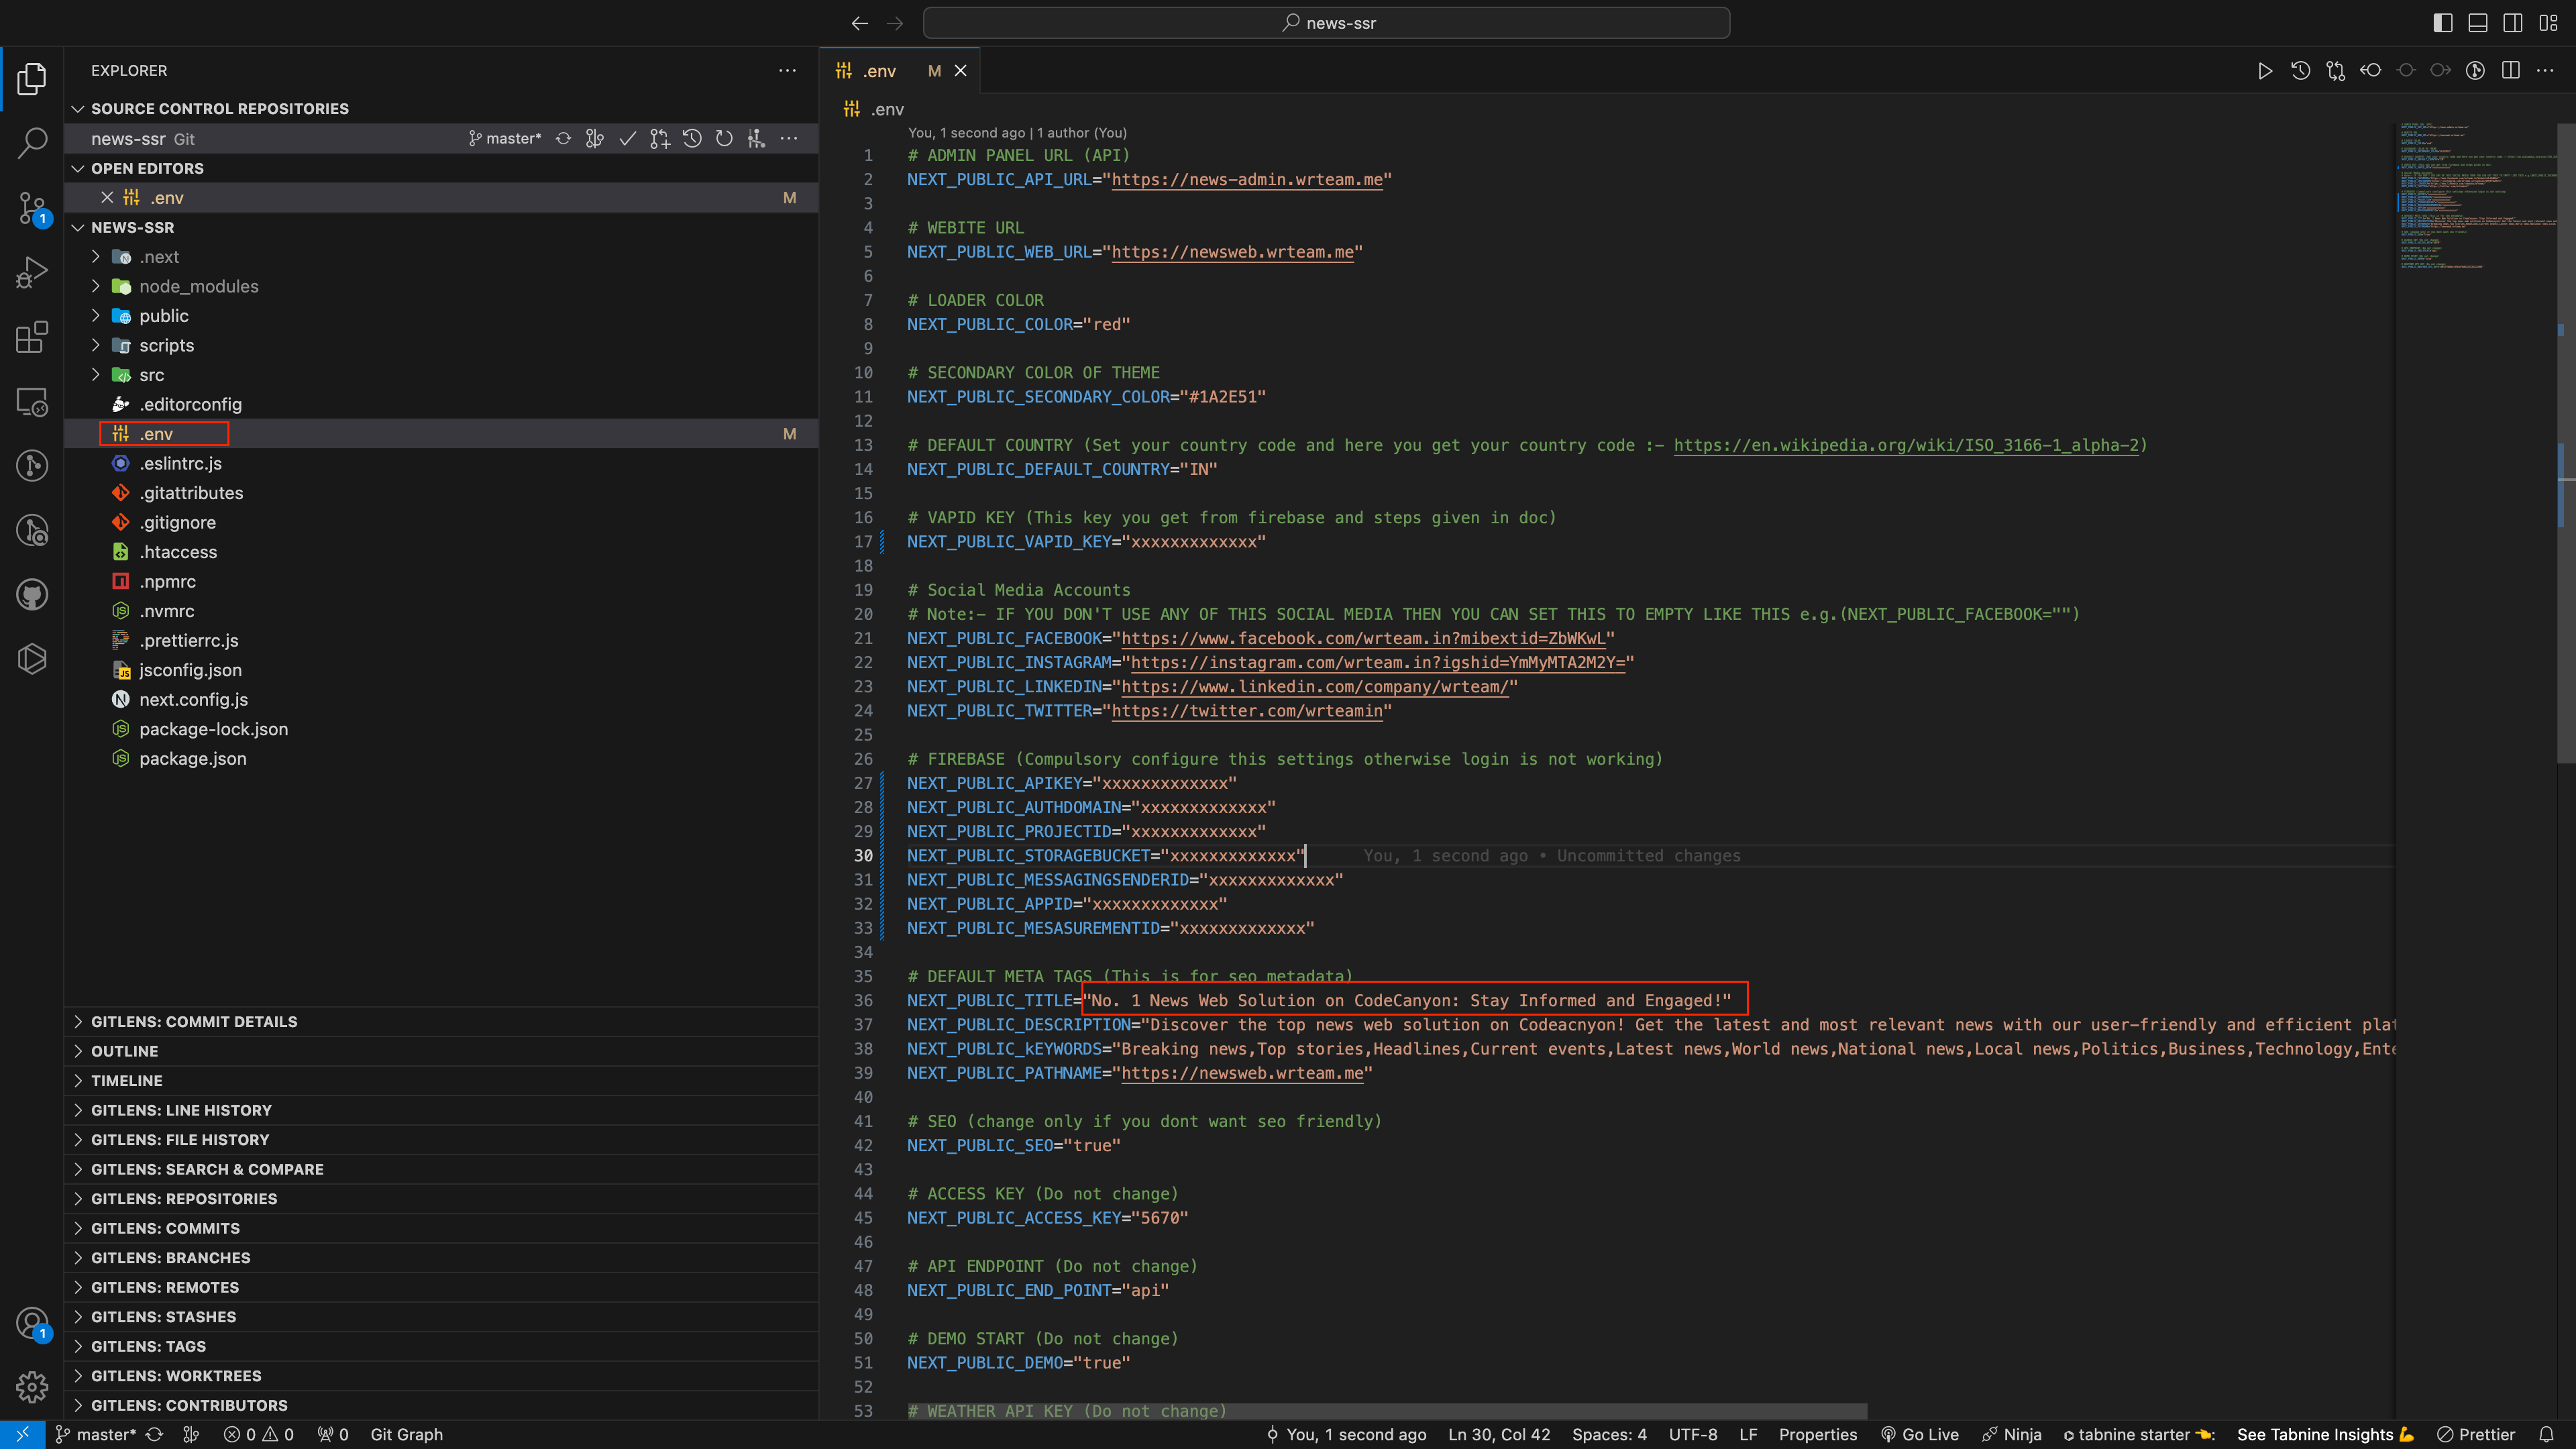
Task: Click the Run play icon in the editor toolbar
Action: [x=2265, y=71]
